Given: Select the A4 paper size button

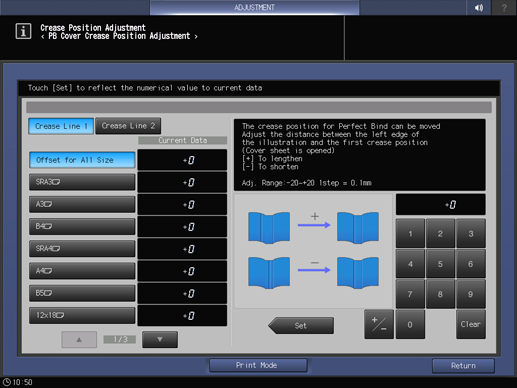Looking at the screenshot, I should coord(82,271).
